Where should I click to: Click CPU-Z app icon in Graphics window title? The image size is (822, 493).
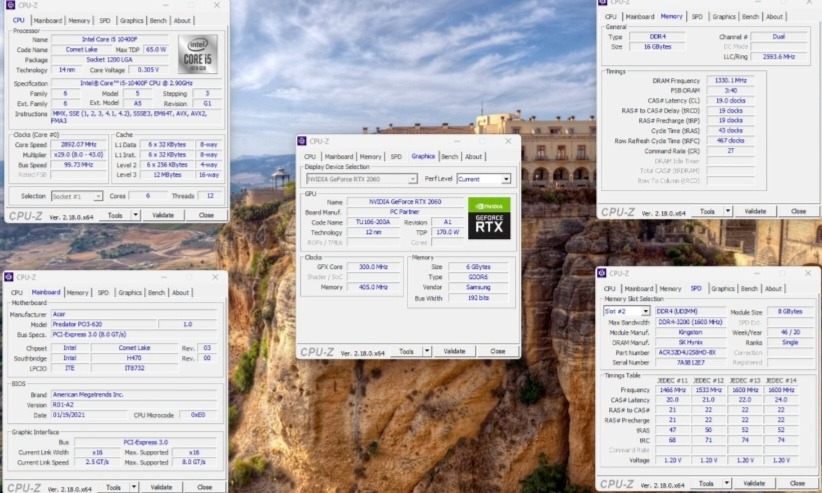point(301,141)
